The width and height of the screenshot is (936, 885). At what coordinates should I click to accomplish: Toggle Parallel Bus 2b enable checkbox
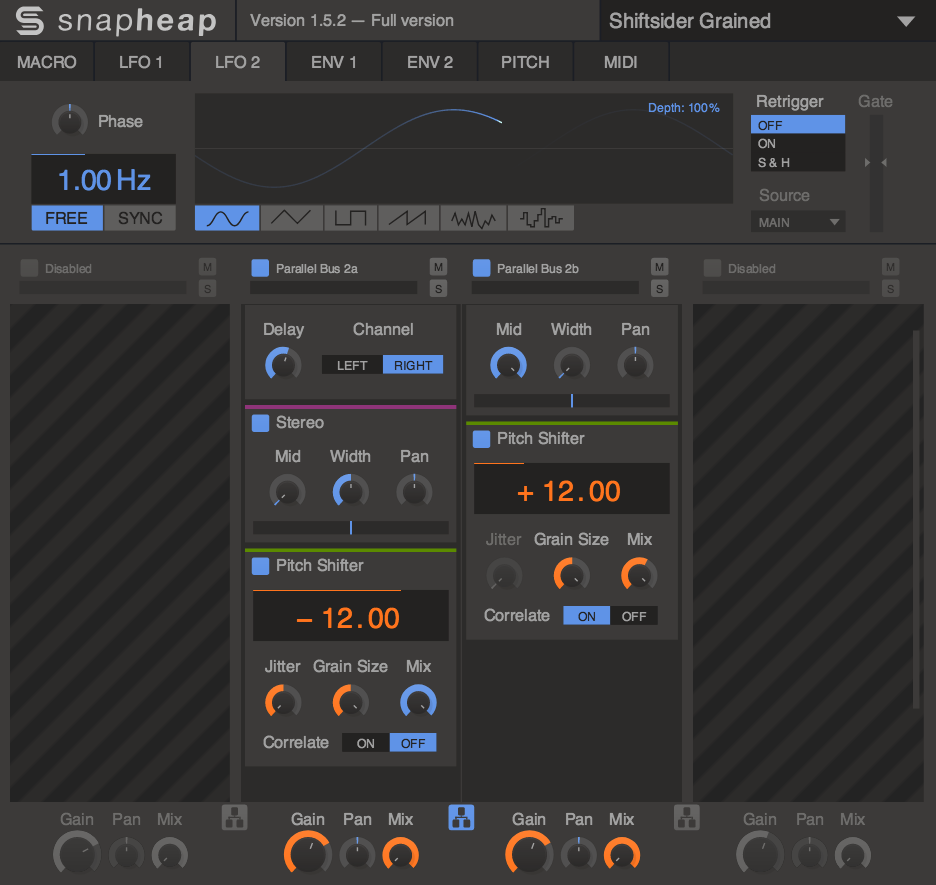pos(481,268)
